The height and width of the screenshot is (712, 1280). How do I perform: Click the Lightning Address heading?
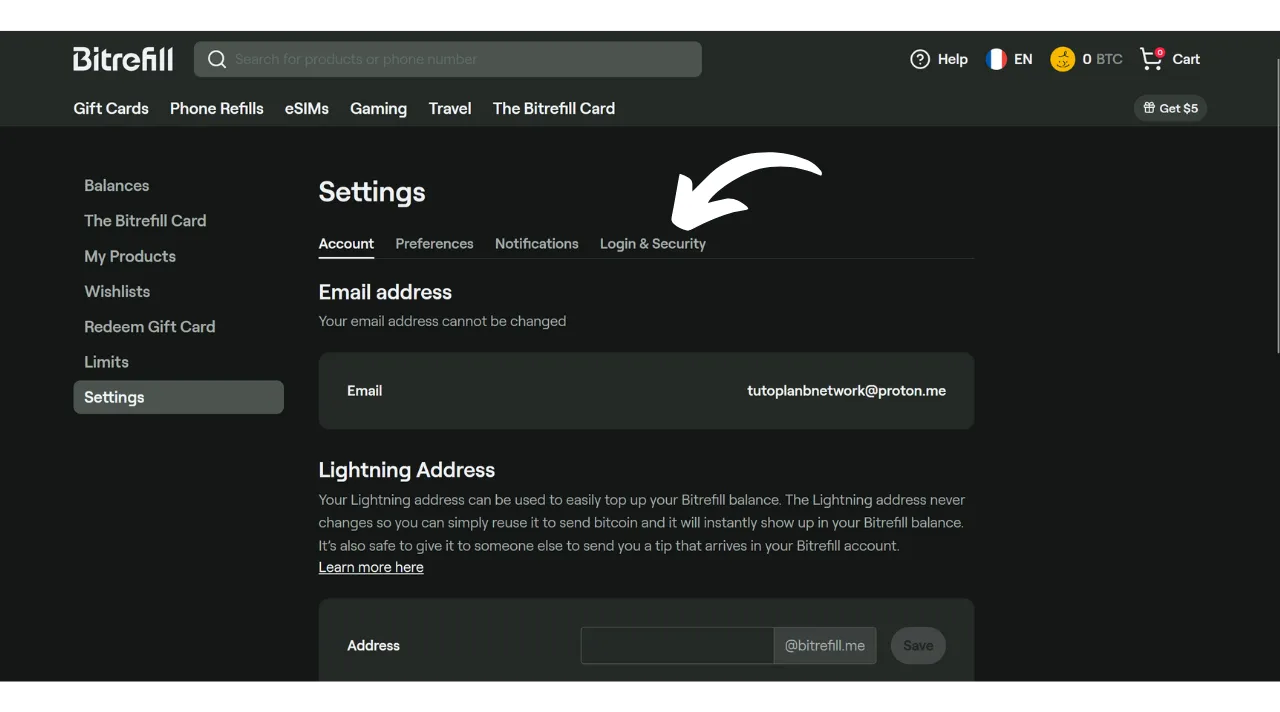tap(407, 470)
